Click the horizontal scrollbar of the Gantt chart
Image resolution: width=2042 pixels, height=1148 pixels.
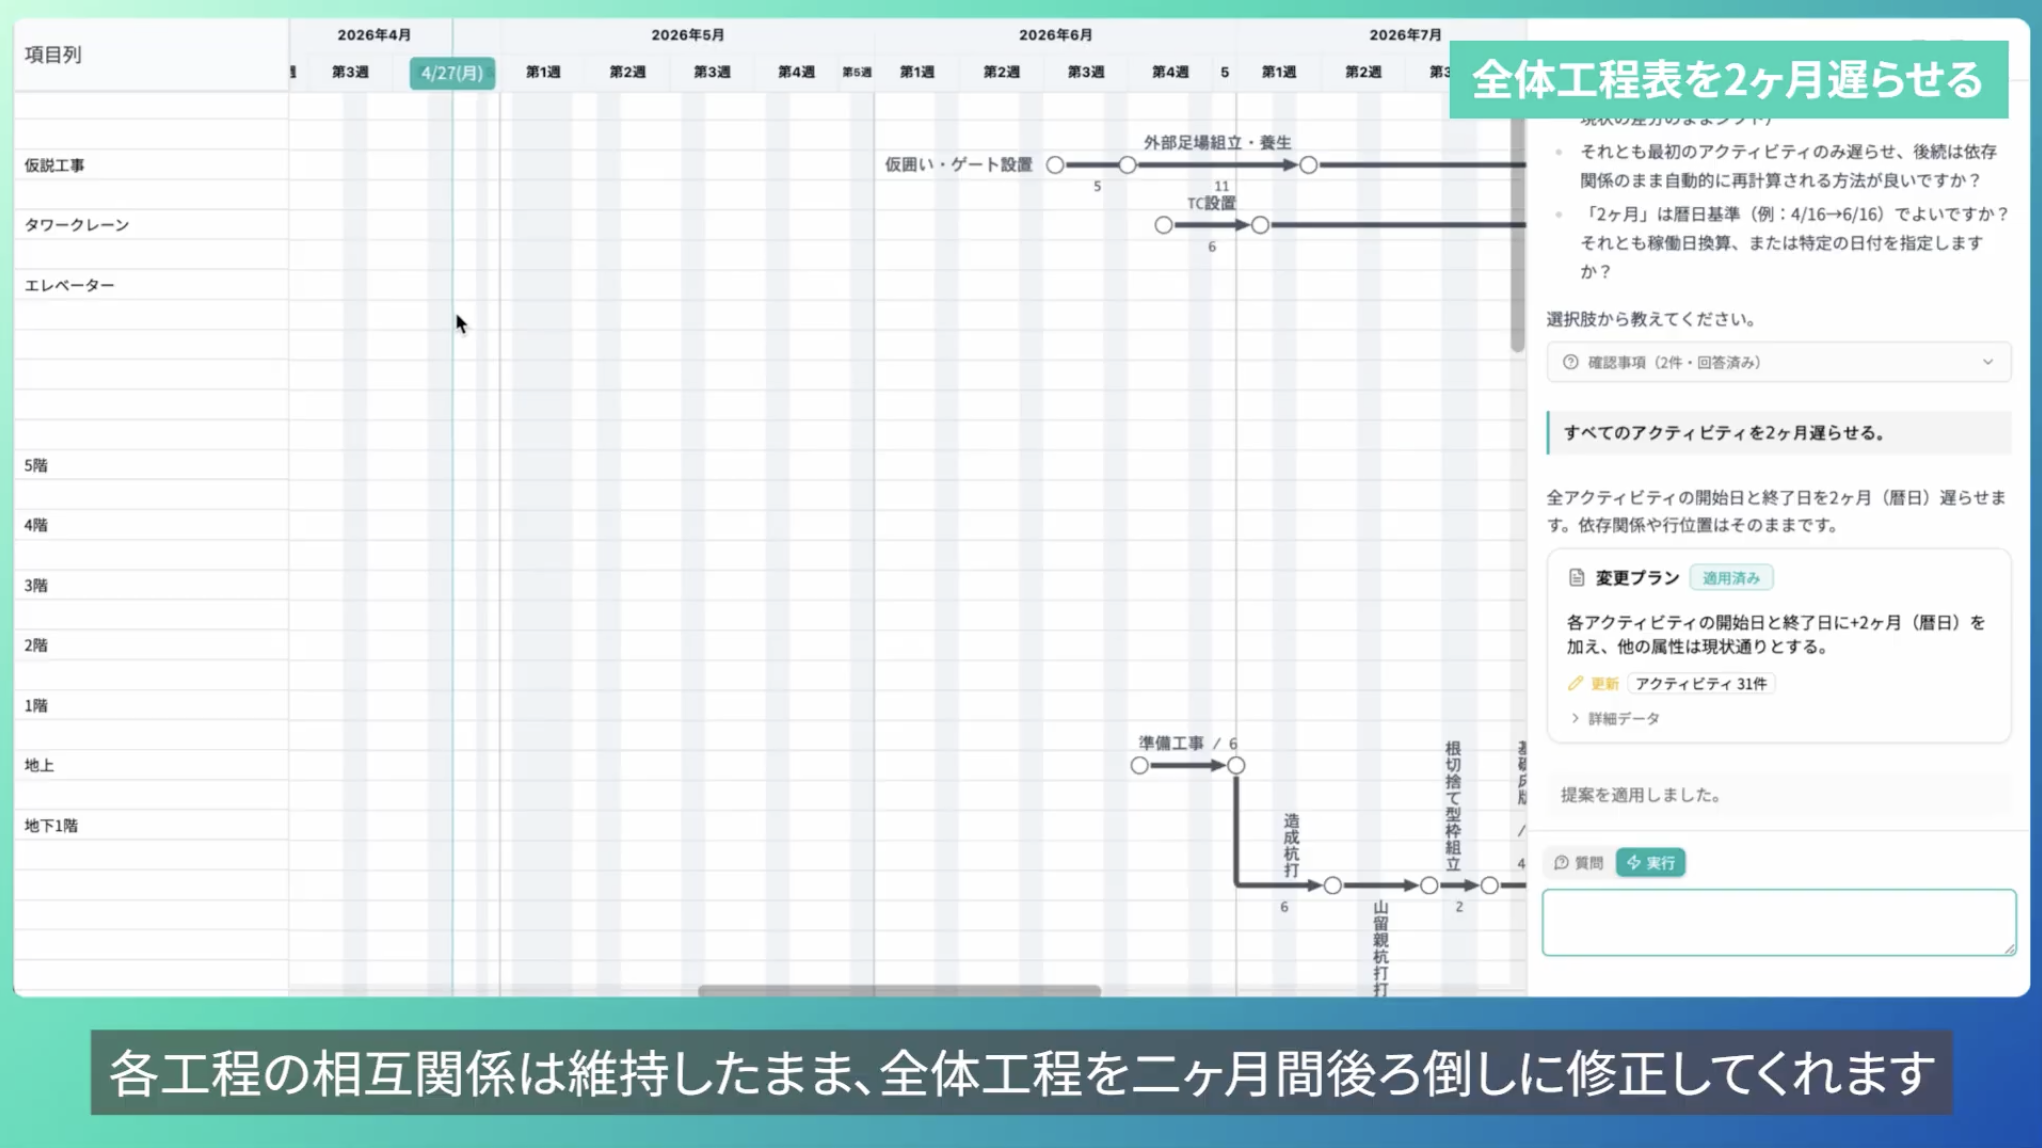coord(899,991)
